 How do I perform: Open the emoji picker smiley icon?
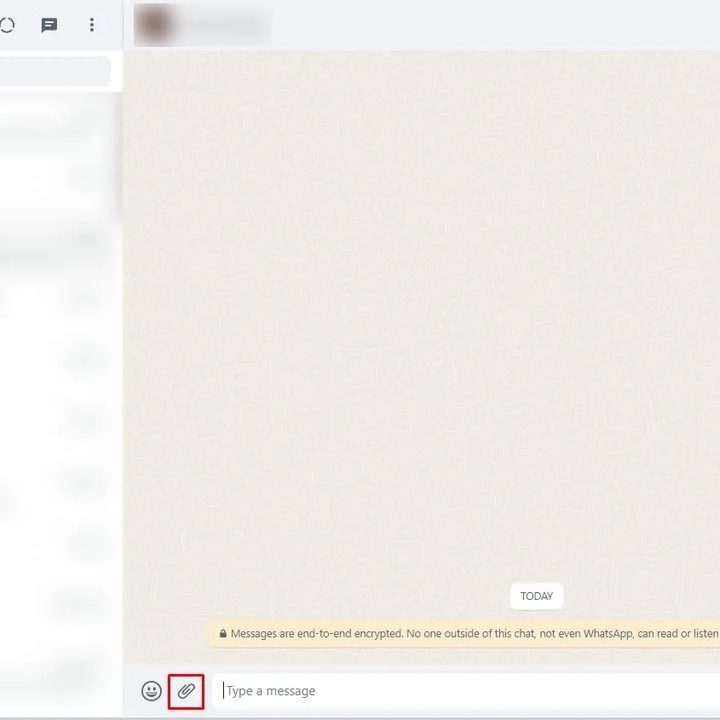(151, 691)
